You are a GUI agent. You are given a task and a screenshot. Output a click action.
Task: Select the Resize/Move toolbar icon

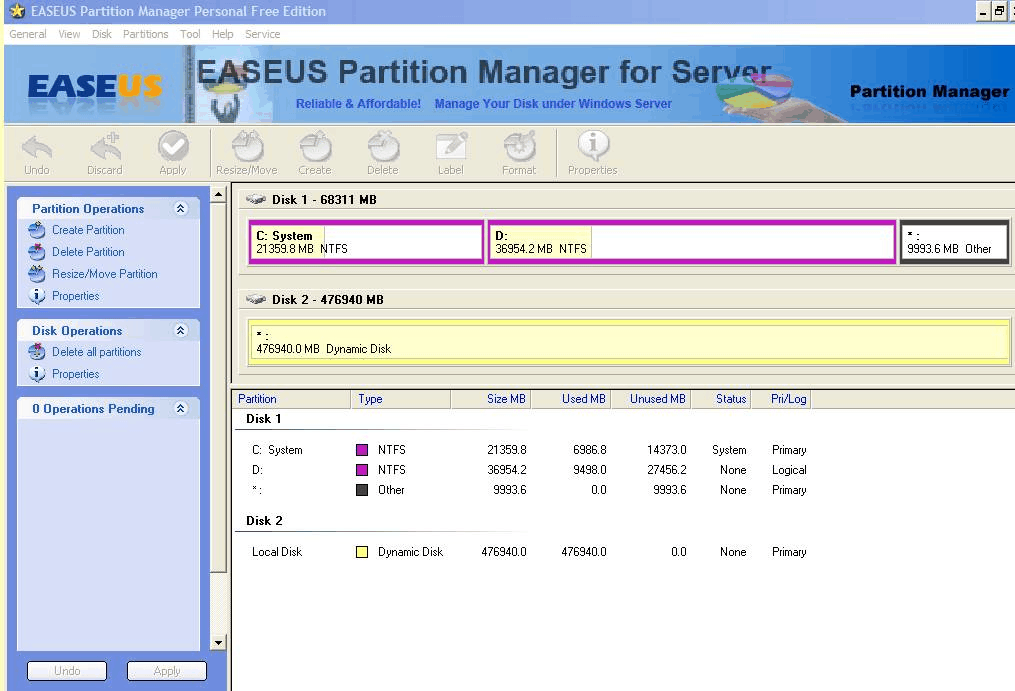pyautogui.click(x=247, y=146)
